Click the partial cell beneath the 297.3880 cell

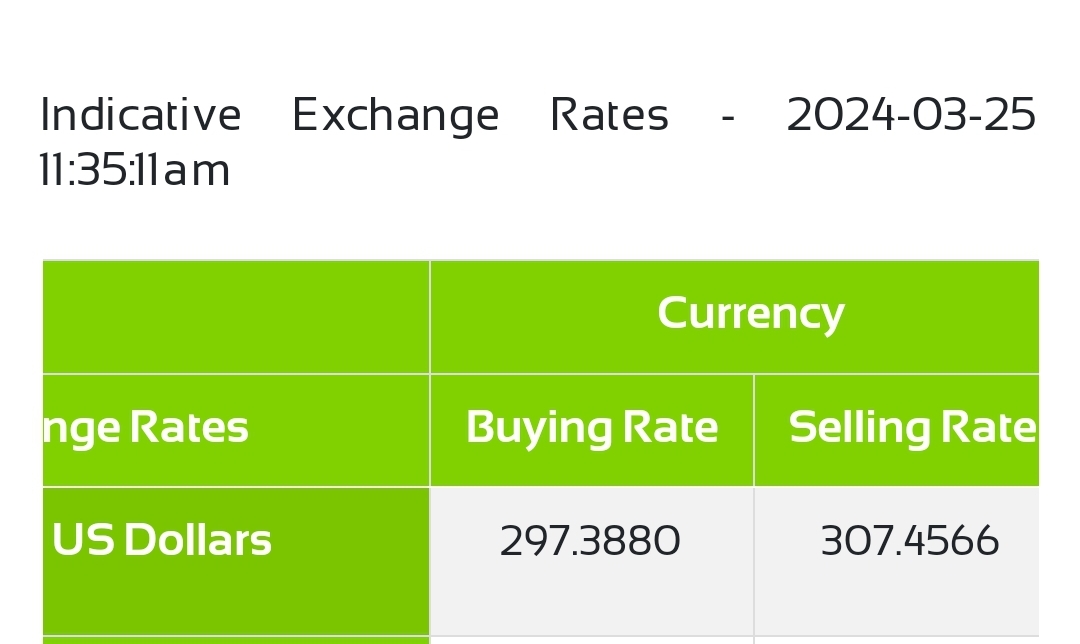(x=592, y=641)
